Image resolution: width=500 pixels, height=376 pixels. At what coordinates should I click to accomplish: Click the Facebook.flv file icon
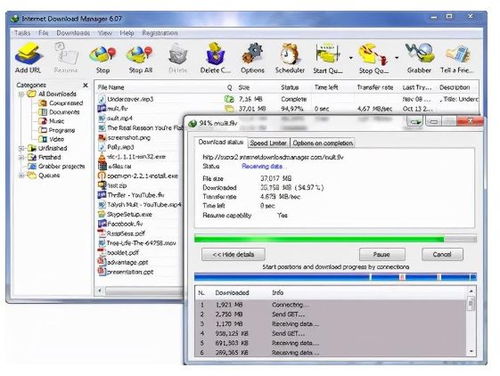[x=101, y=224]
